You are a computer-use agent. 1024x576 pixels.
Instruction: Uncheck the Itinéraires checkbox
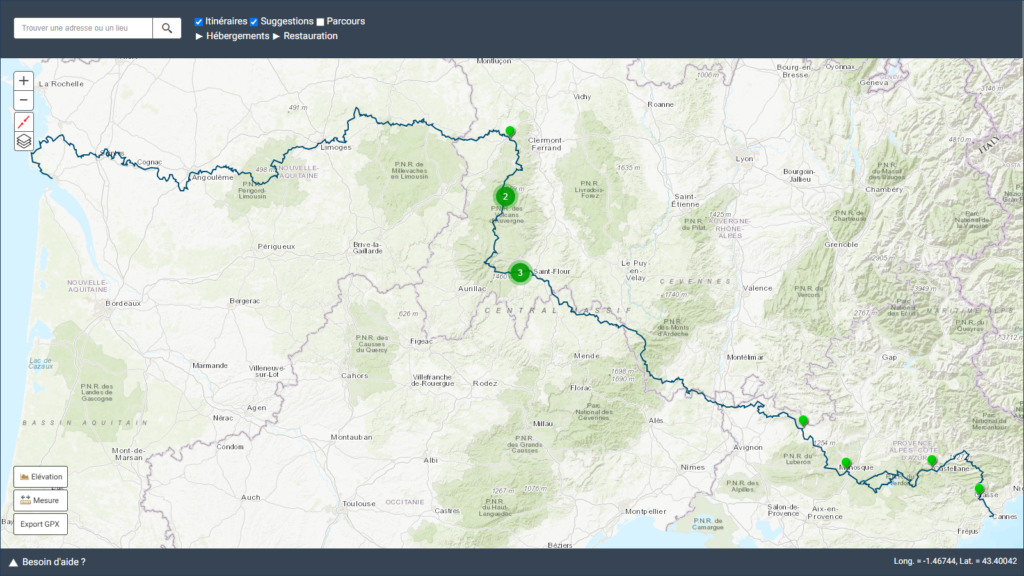click(199, 21)
